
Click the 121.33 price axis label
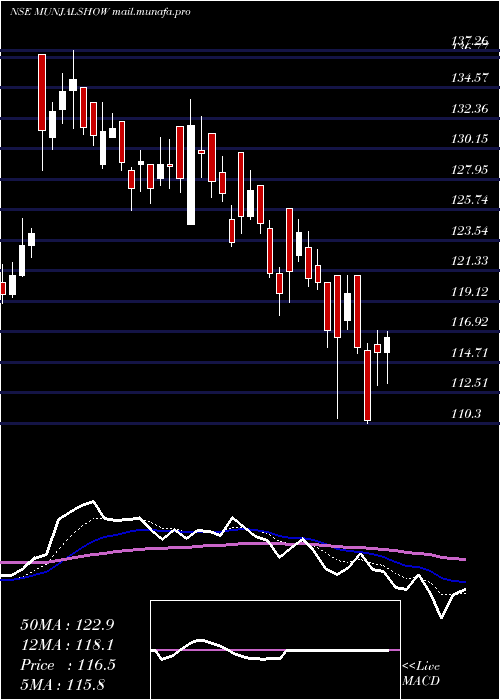469,261
